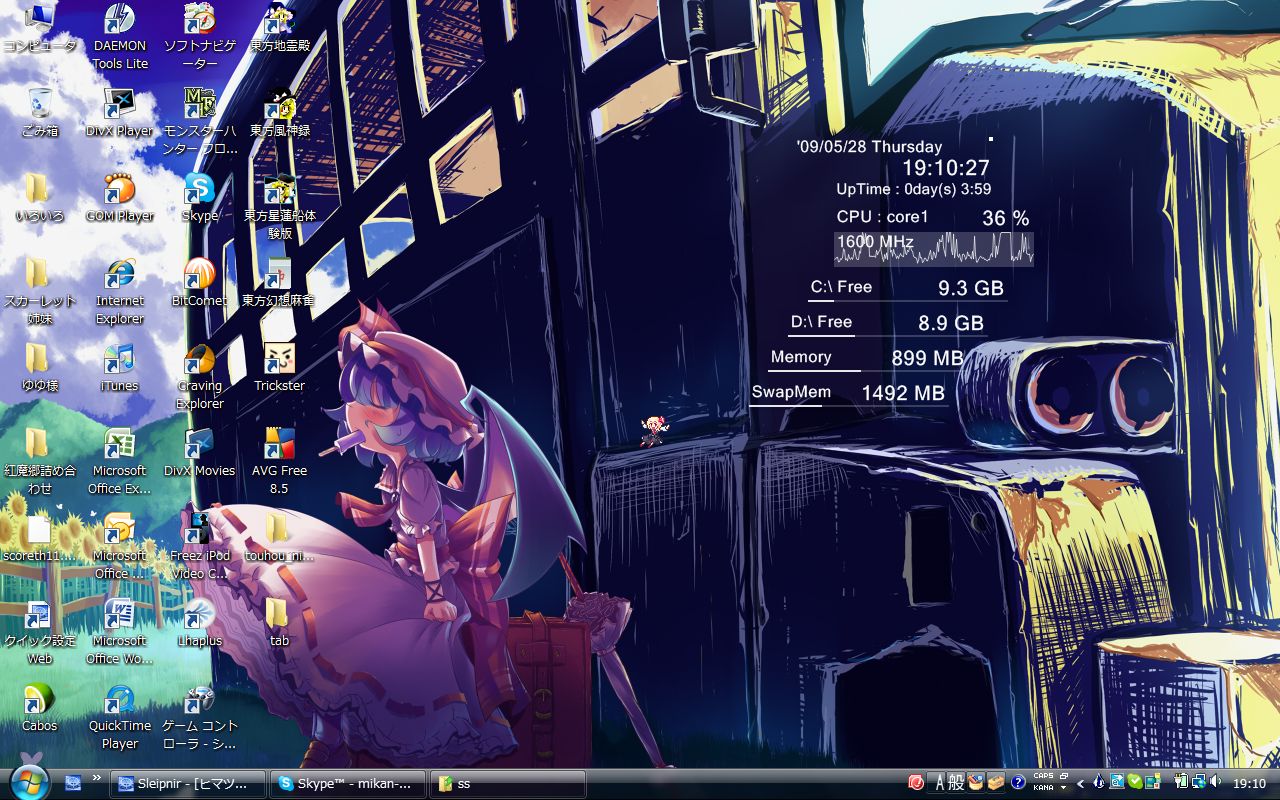Screen dimensions: 1280x800
Task: Toggle IME input mode 'A' on language bar
Action: coord(940,783)
